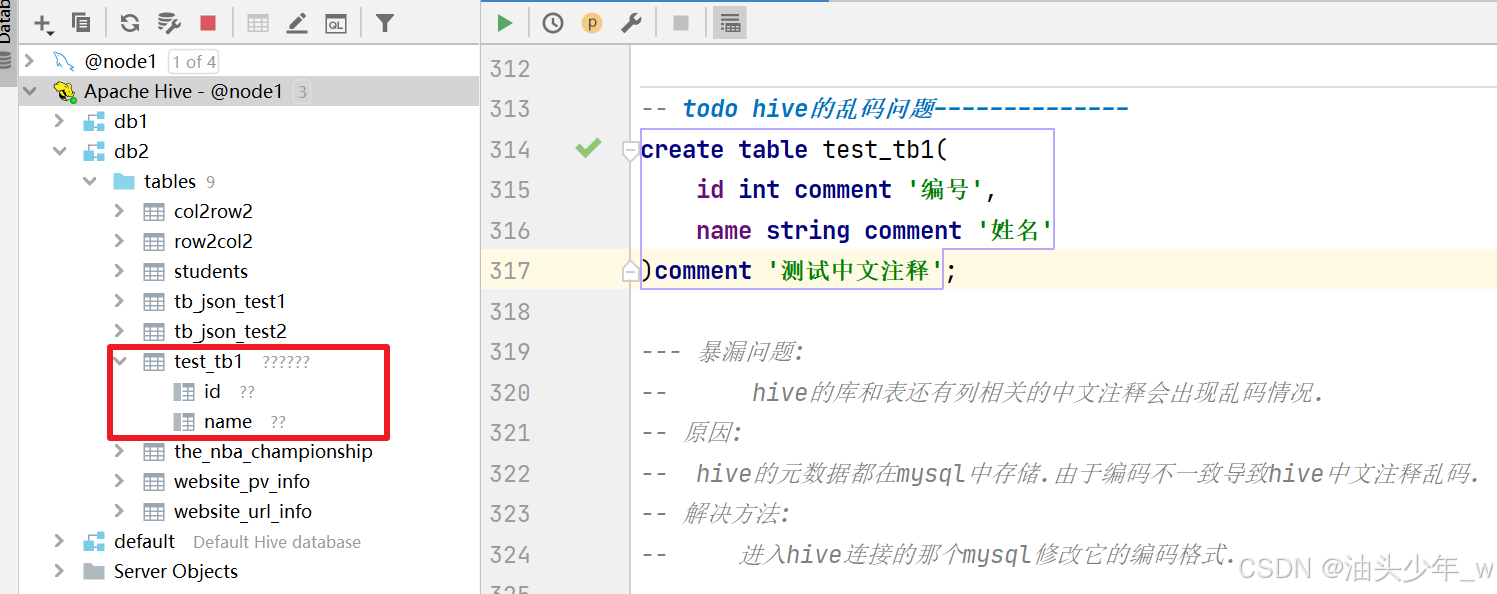Click the Data Source Properties wrench icon
This screenshot has width=1497, height=594.
coord(168,22)
